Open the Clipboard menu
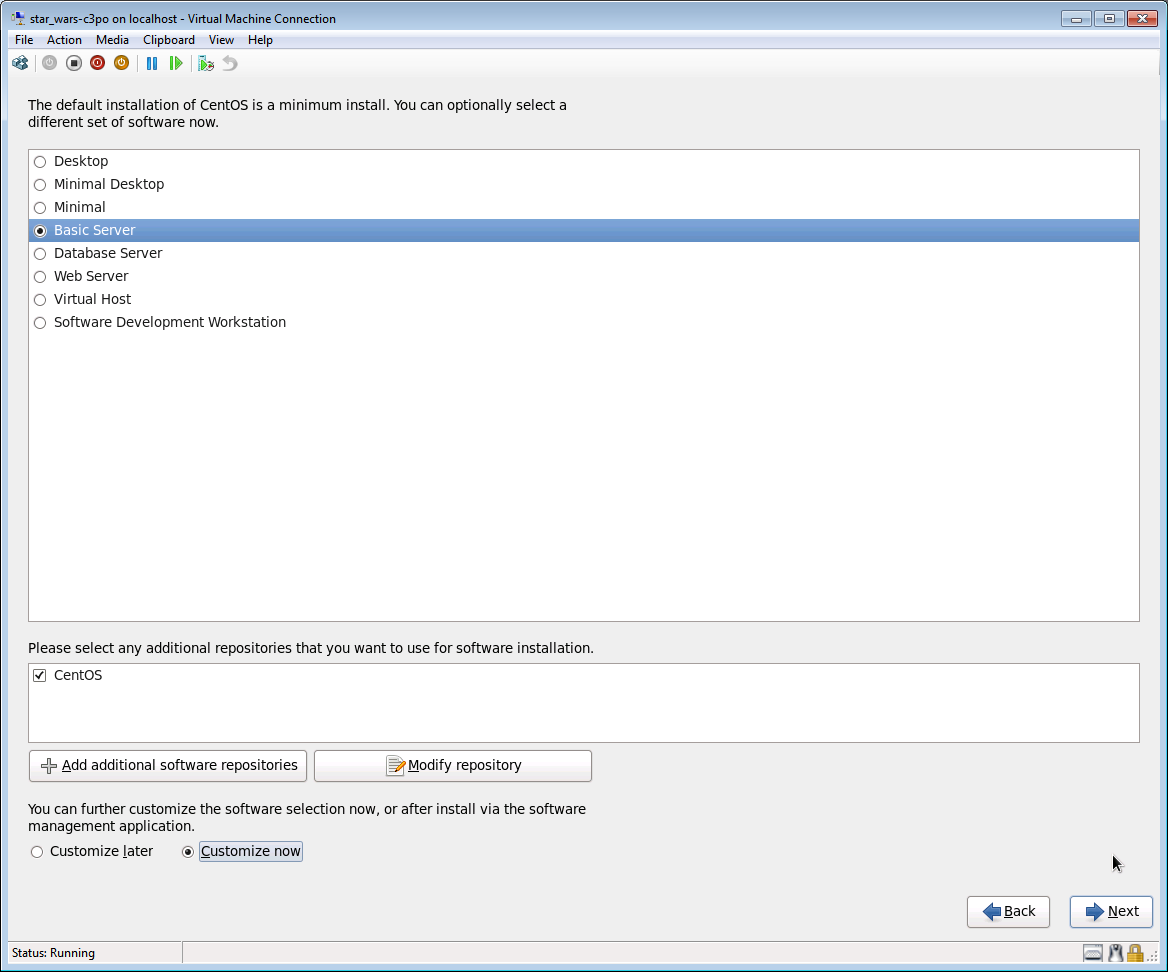Screen dimensions: 1168x972 tap(169, 39)
